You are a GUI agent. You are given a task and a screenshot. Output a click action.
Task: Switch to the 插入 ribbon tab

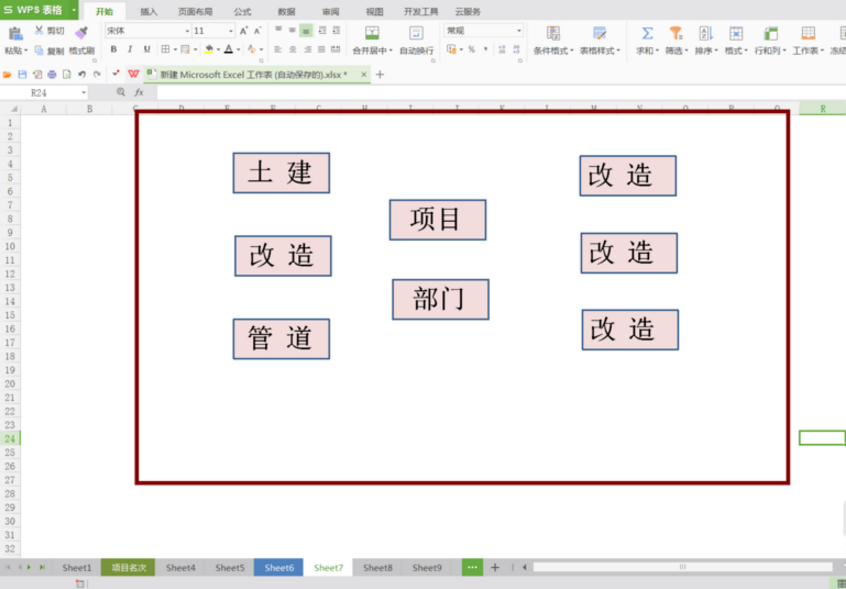coord(149,12)
